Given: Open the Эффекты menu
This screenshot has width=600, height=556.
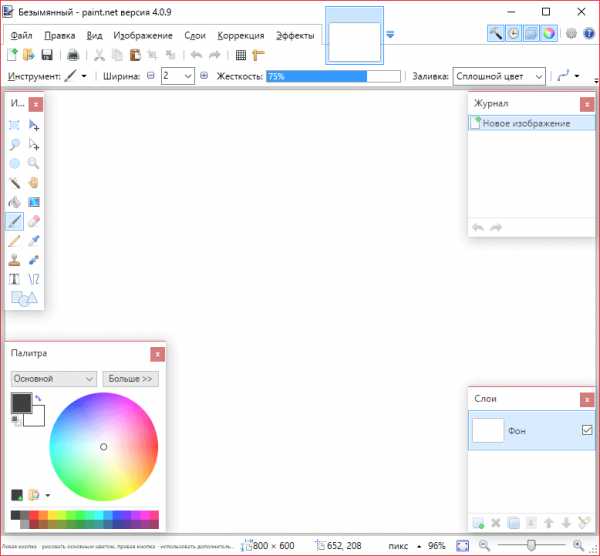Looking at the screenshot, I should tap(295, 36).
